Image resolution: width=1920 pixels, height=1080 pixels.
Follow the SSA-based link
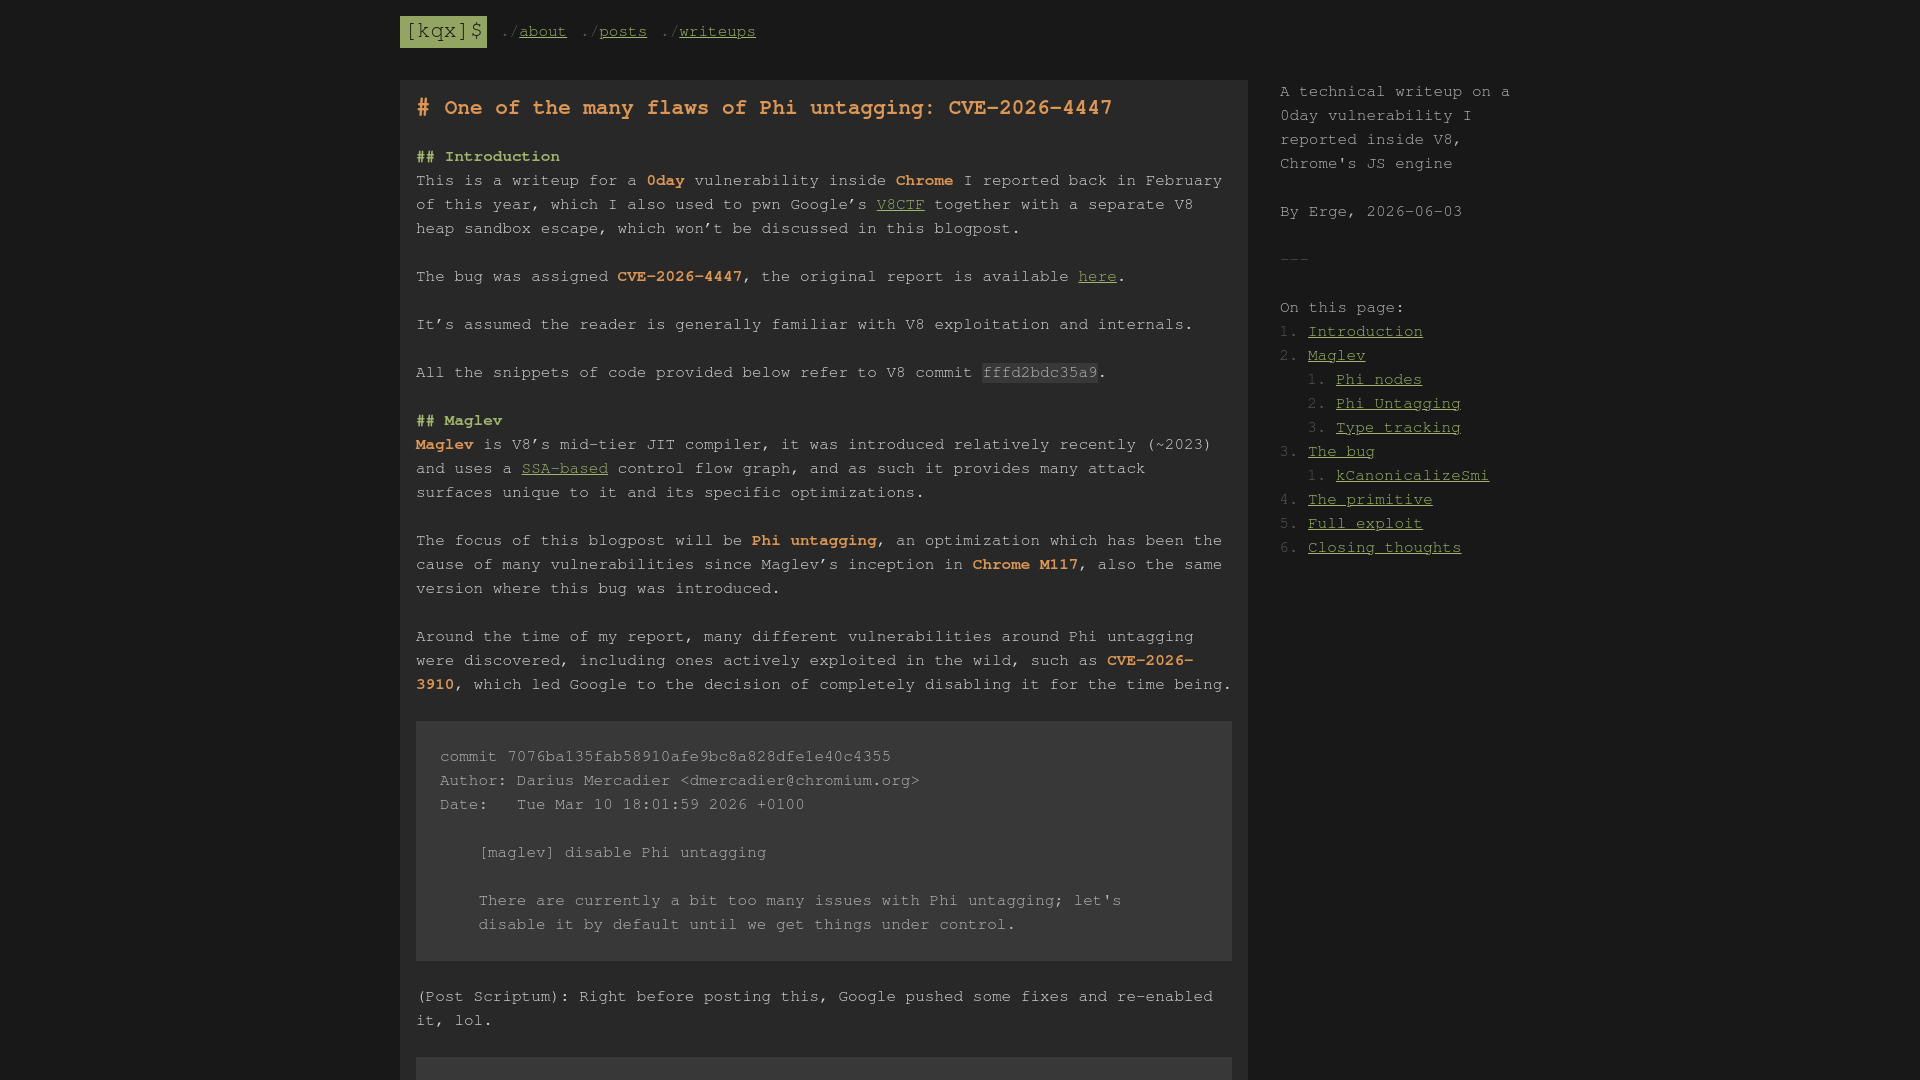point(564,469)
